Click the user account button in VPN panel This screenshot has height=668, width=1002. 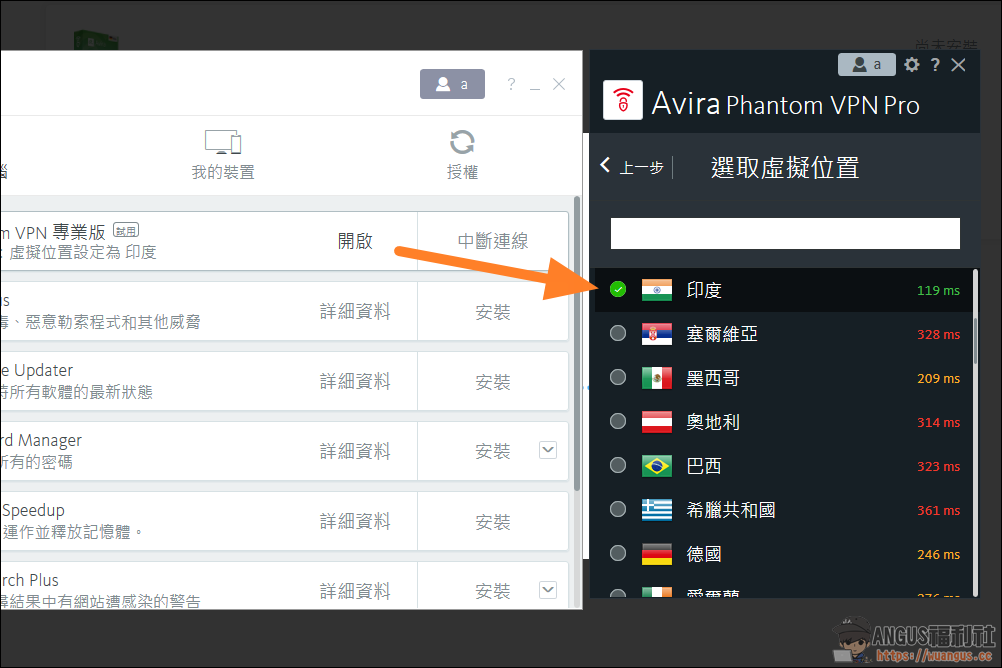(866, 64)
